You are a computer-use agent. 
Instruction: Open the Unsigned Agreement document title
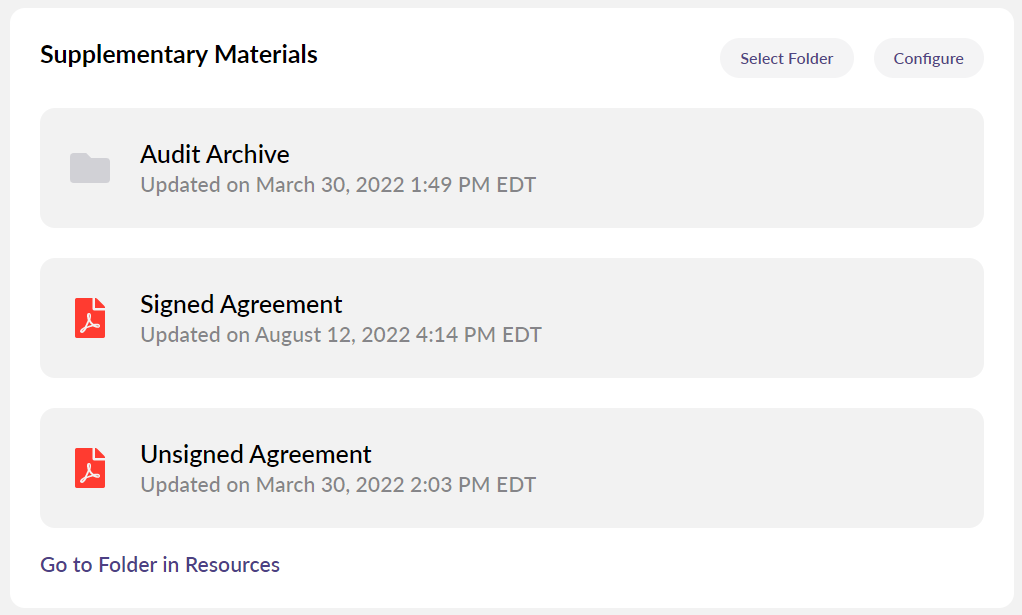click(x=256, y=455)
